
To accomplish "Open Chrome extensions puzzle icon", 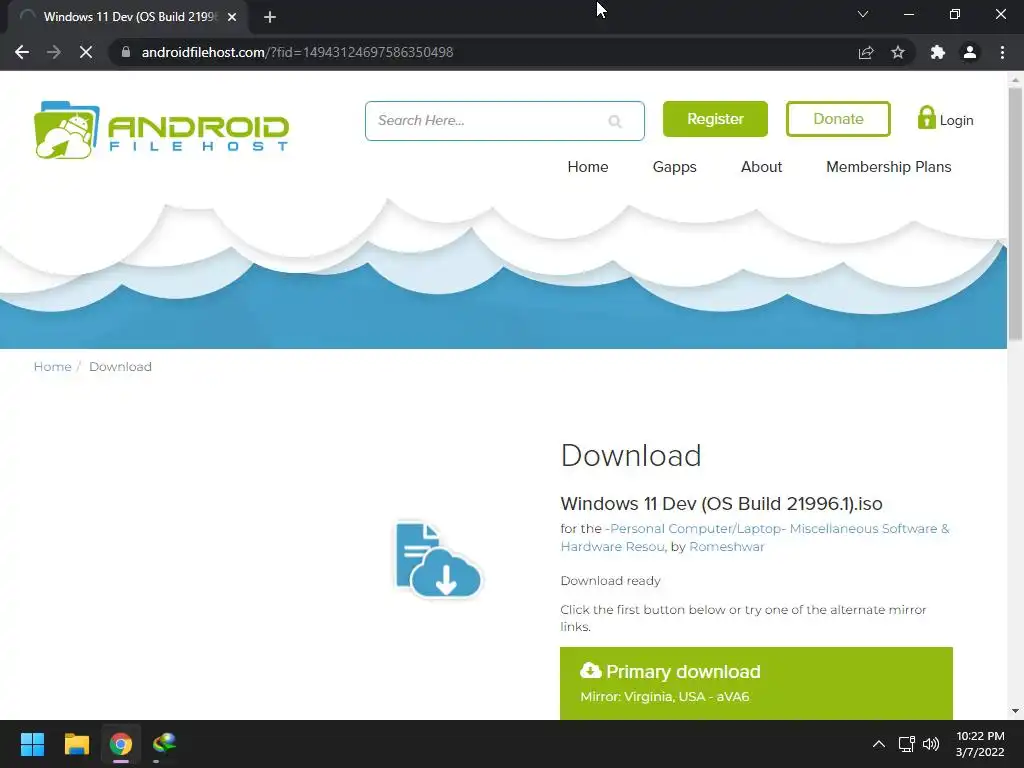I will 937,52.
